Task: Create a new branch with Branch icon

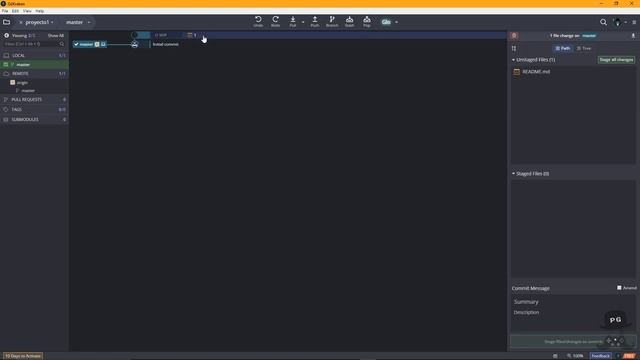Action: pos(332,21)
